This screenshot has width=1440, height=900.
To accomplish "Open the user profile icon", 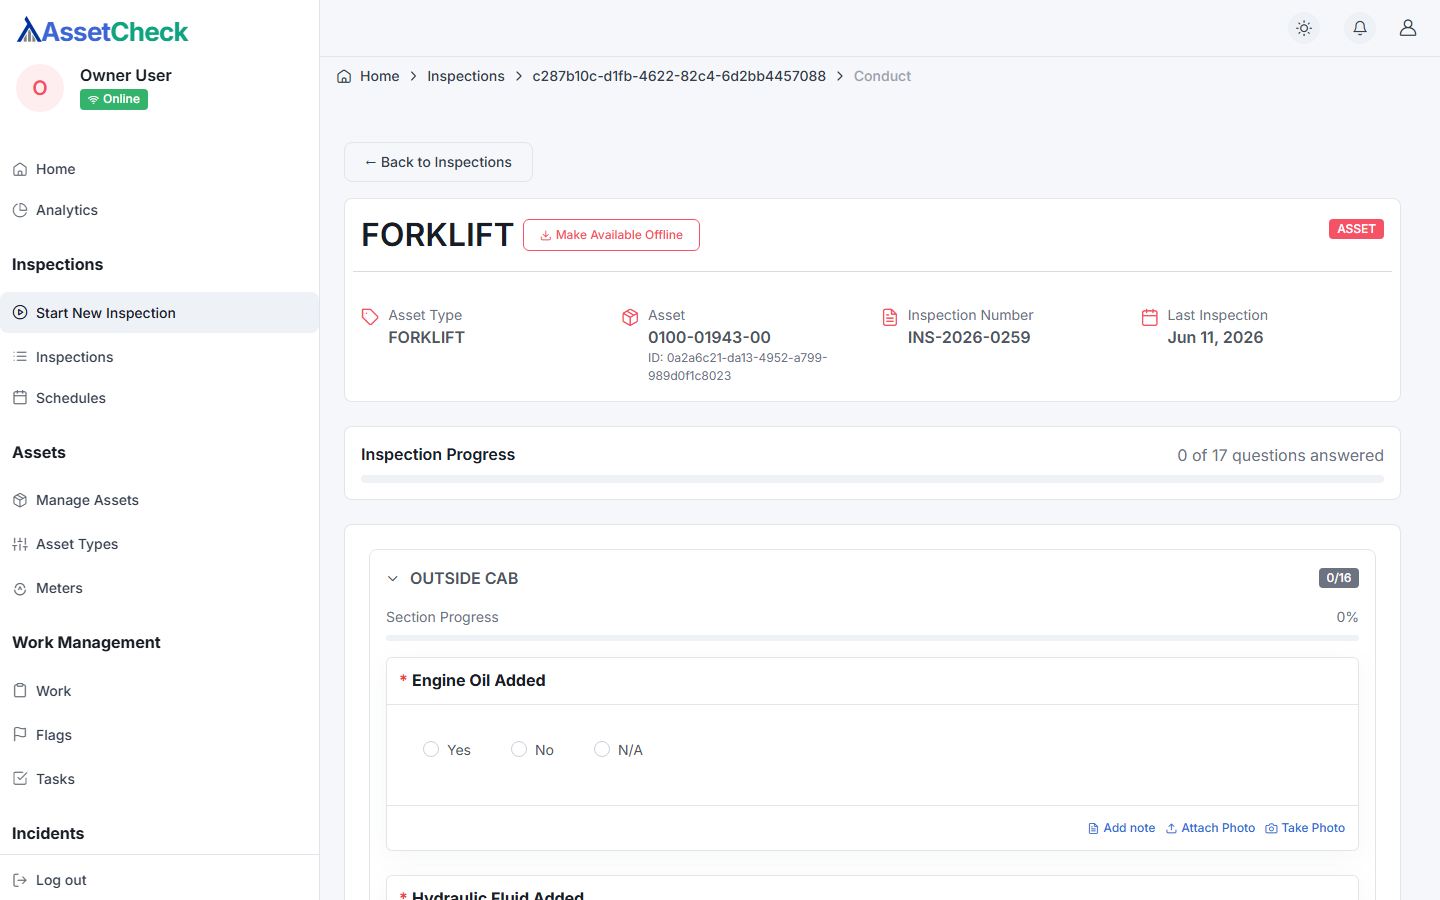I will [1408, 28].
